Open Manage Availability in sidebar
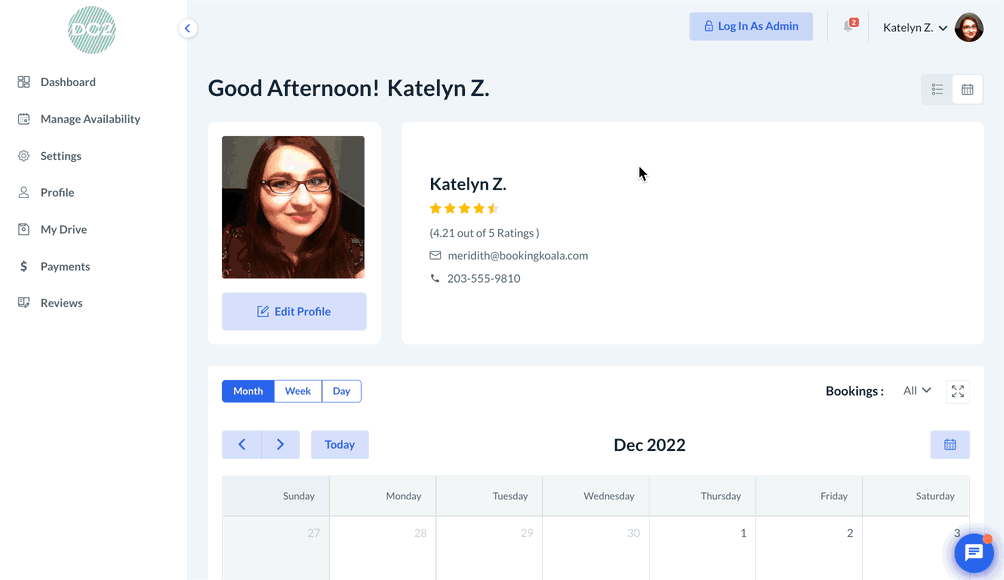 [x=90, y=119]
